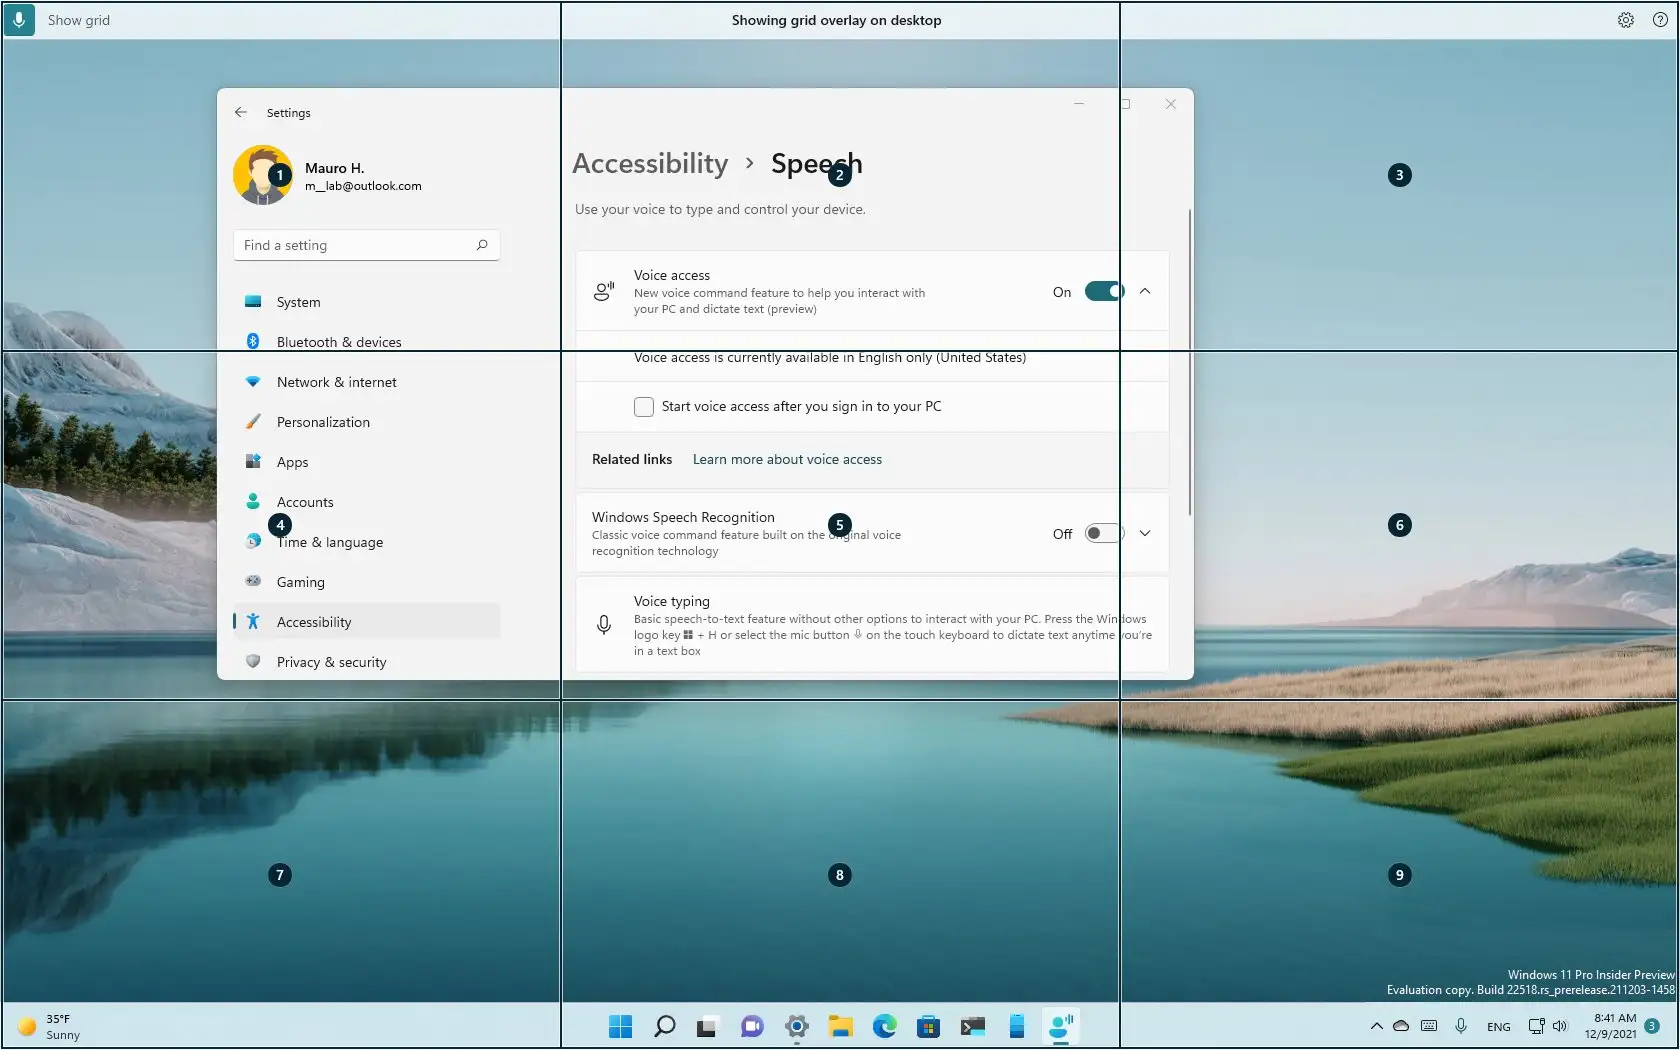
Task: Enable Windows Speech Recognition toggle
Action: [x=1104, y=534]
